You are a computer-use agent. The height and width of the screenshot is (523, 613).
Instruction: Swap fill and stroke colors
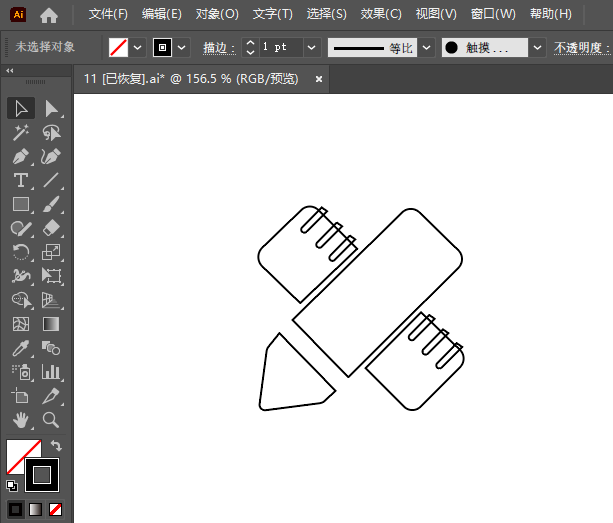tap(57, 446)
